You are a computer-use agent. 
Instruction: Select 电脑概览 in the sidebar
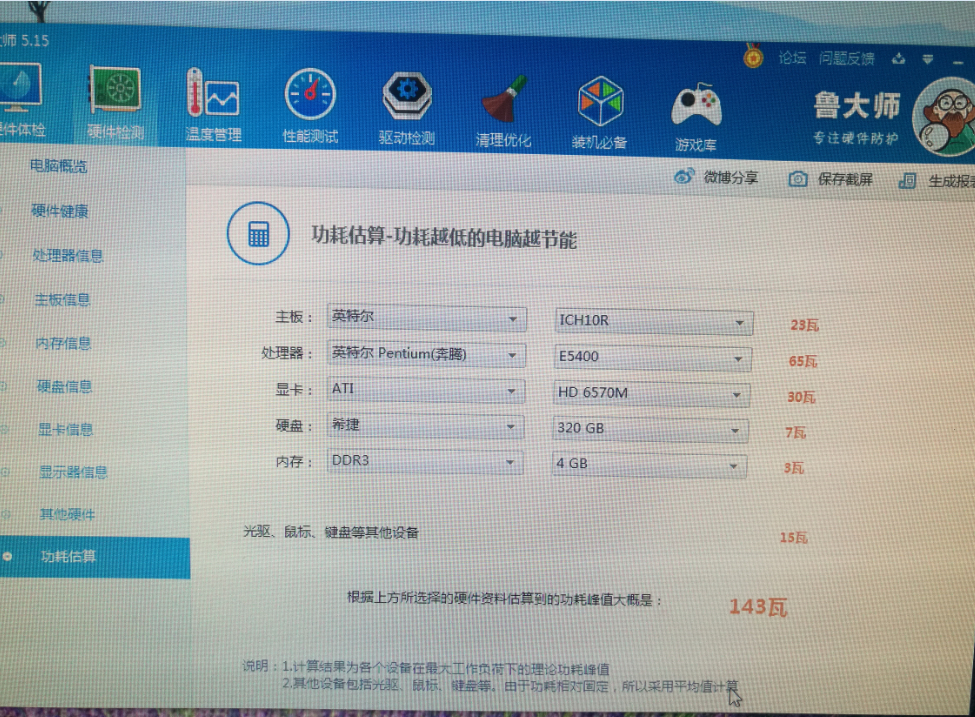tap(58, 166)
